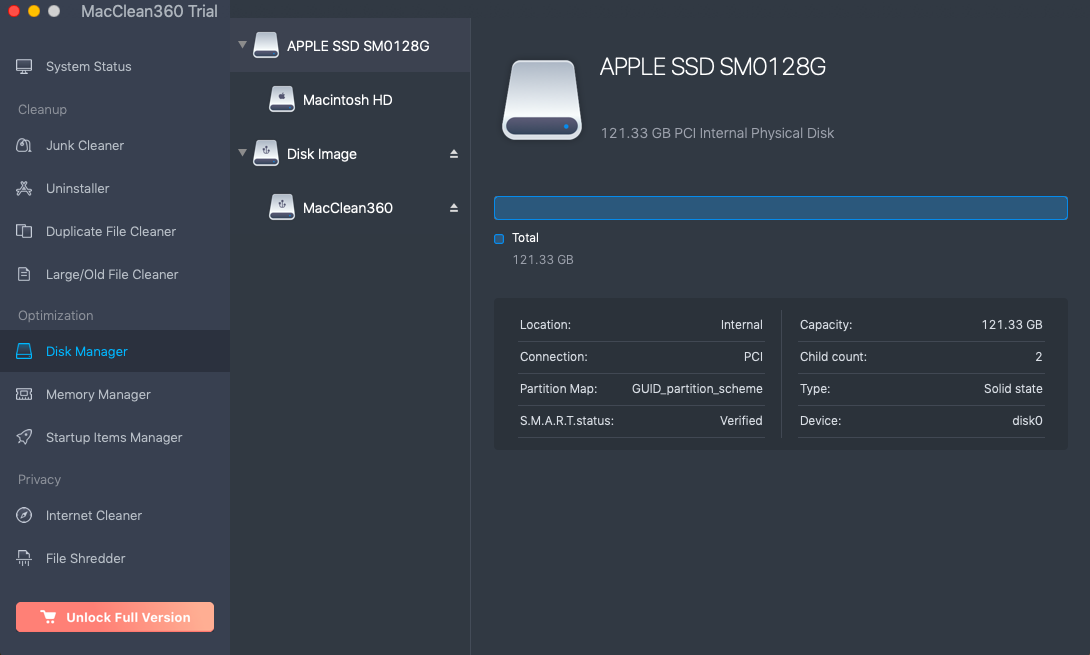
Task: Select APPLE SSD SM0128G in disk list
Action: [350, 45]
